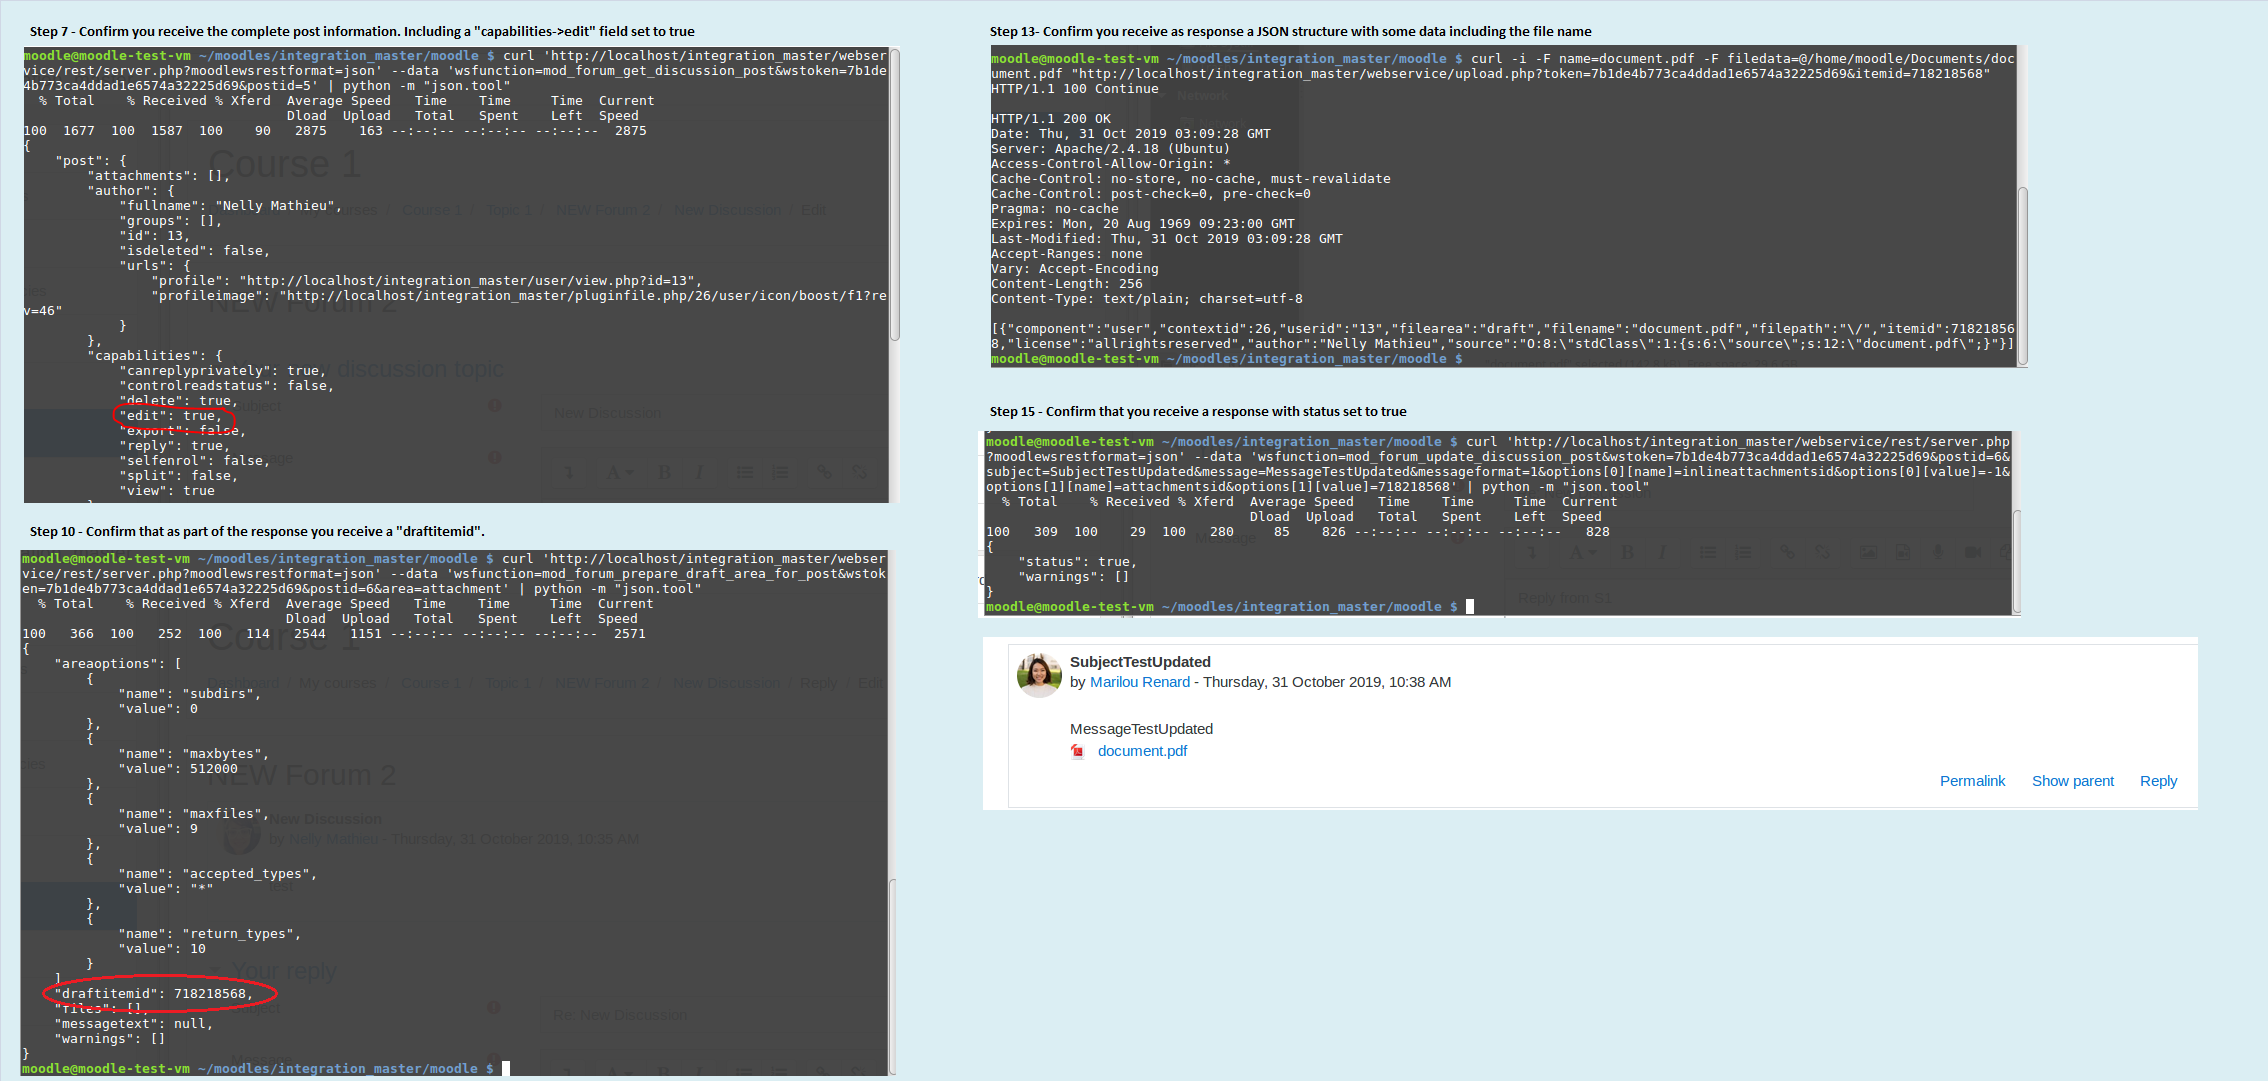The image size is (2268, 1081).
Task: Click the Content-Length: 256 header line
Action: click(1066, 284)
